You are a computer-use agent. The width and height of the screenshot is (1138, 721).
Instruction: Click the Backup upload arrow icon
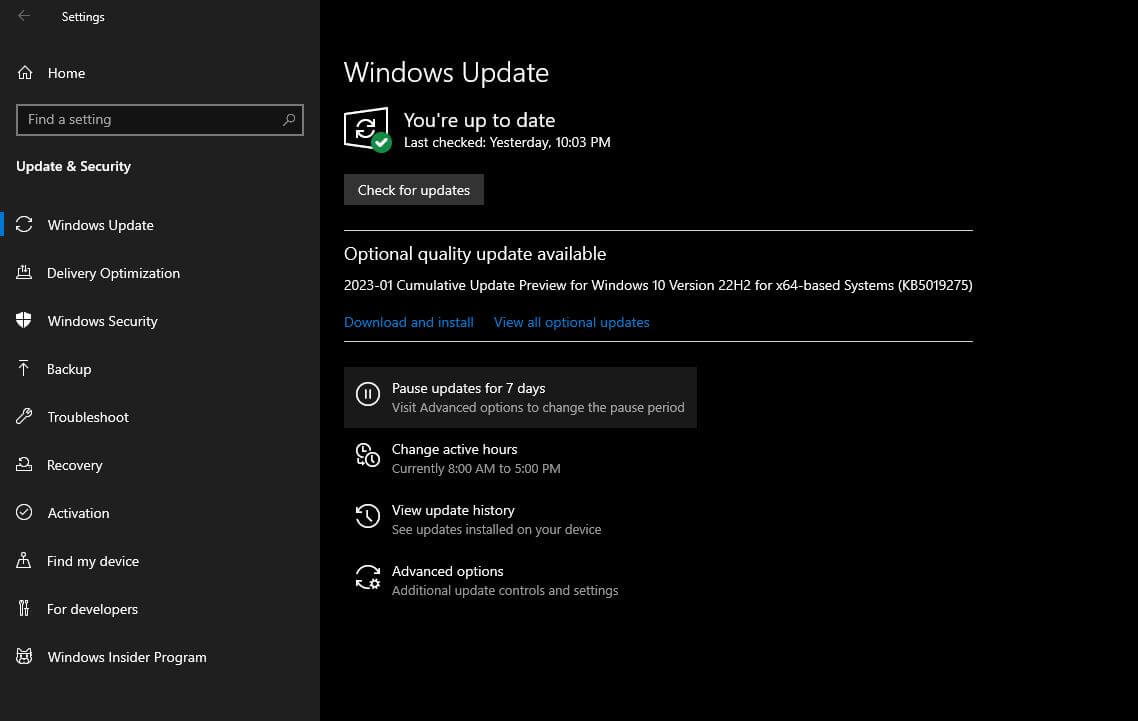(24, 368)
